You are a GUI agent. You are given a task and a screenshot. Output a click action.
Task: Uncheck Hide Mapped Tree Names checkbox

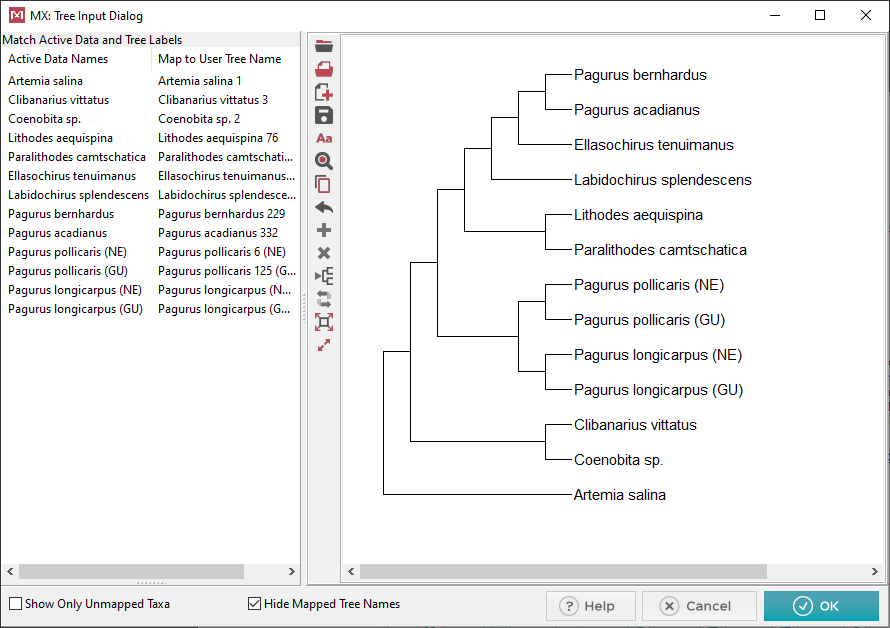click(x=254, y=604)
